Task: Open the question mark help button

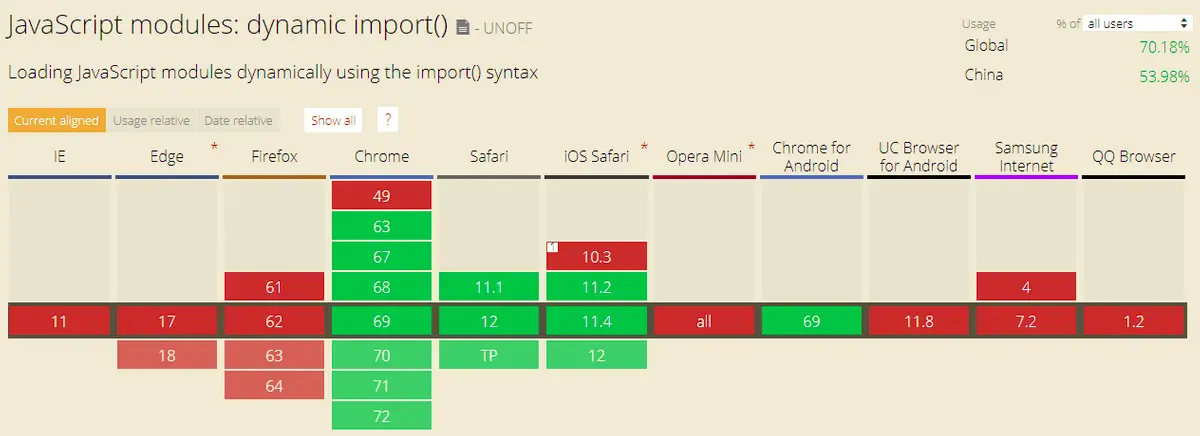Action: pos(388,120)
